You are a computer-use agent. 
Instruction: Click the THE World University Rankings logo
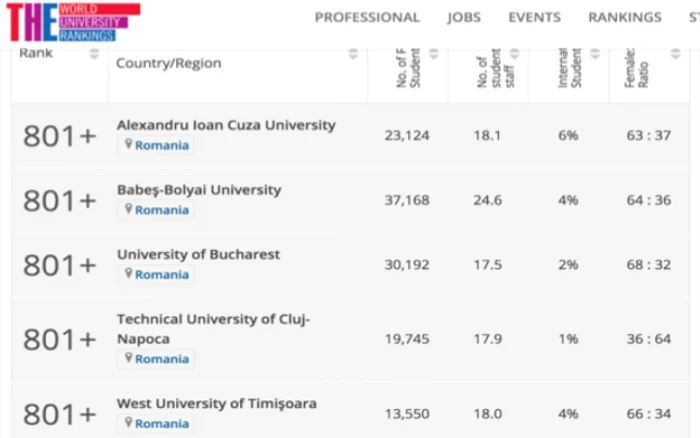coord(73,22)
